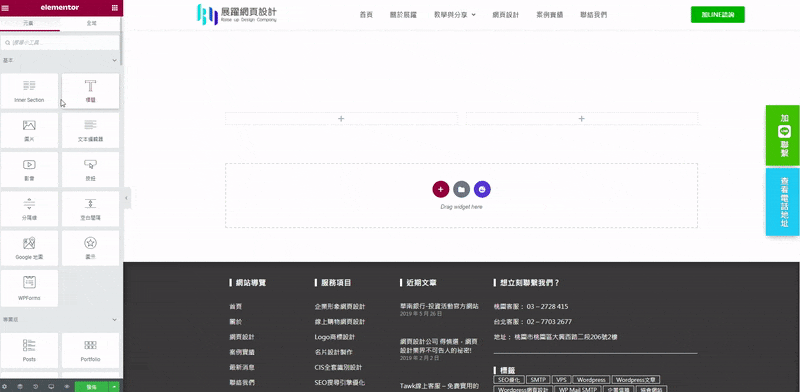Open footer link 名片設計製作
The width and height of the screenshot is (800, 392).
(x=334, y=352)
